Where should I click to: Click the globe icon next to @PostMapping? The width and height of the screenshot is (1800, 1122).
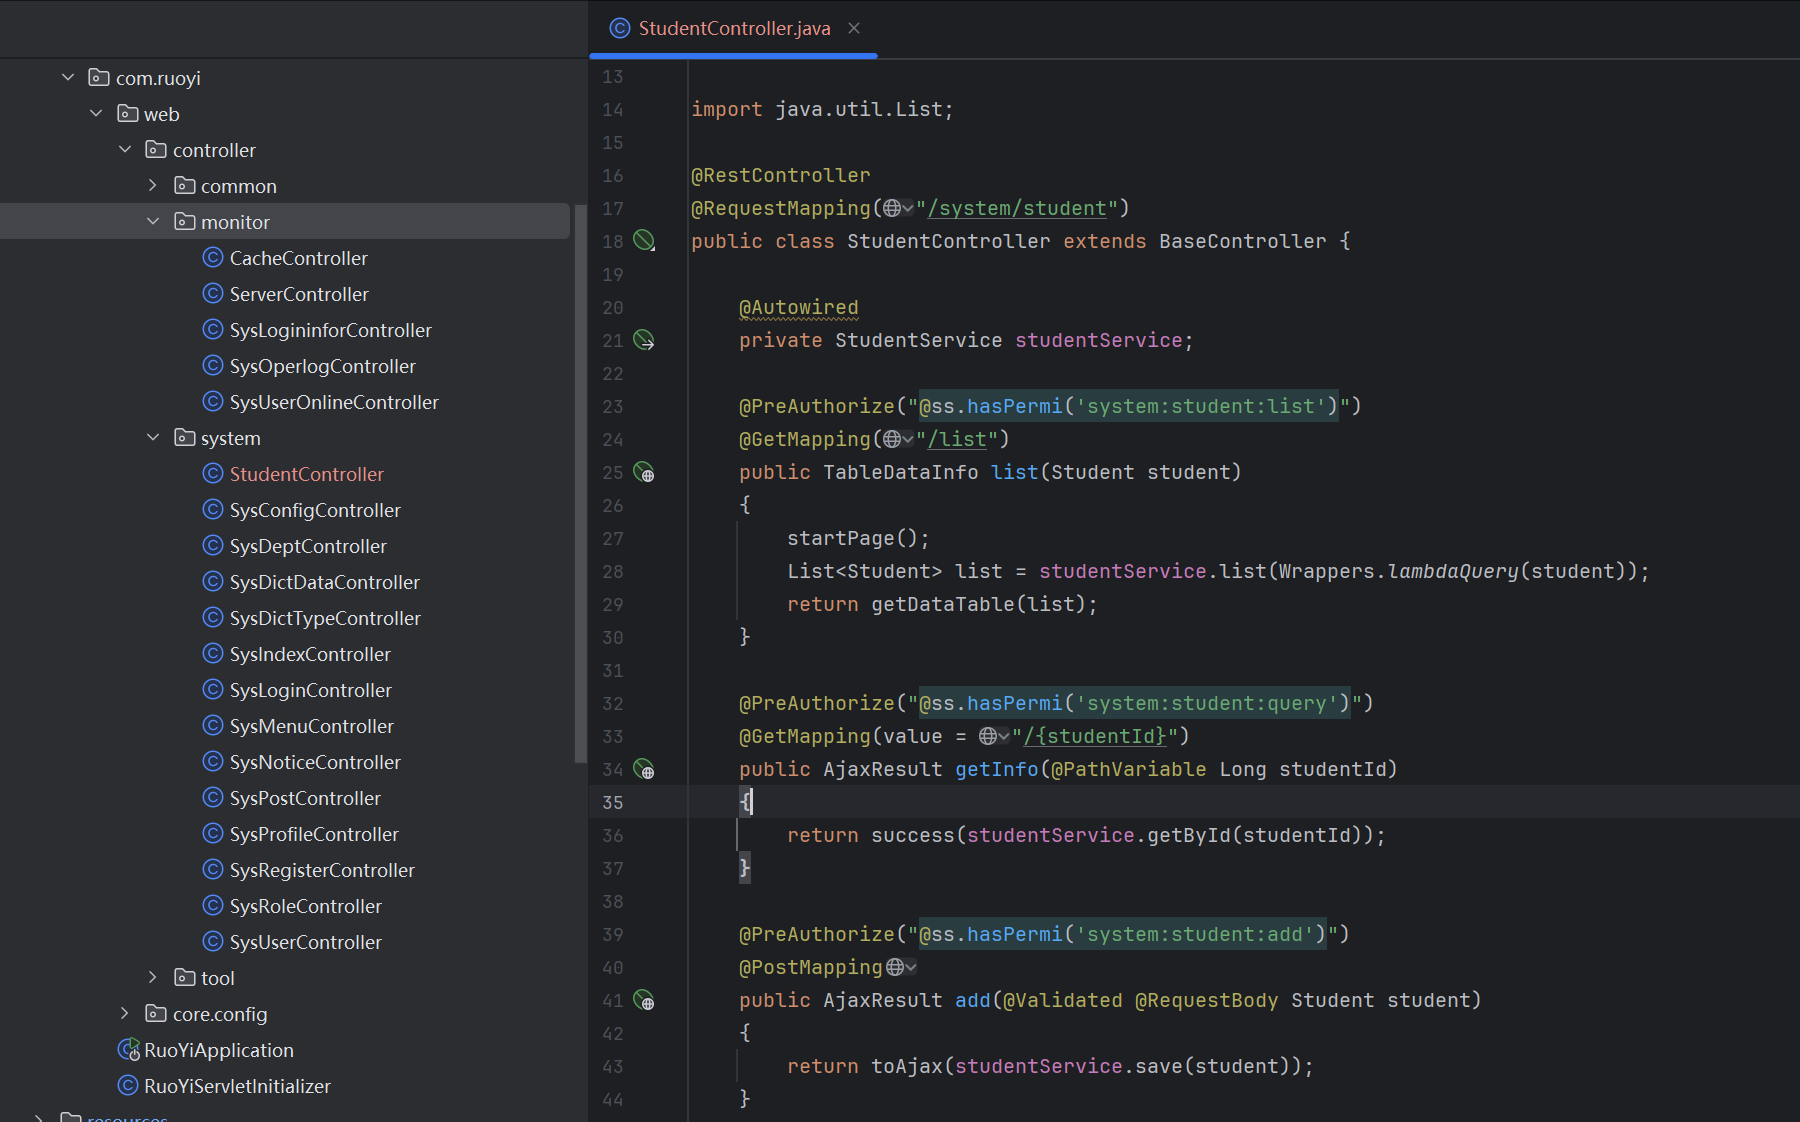click(x=896, y=967)
